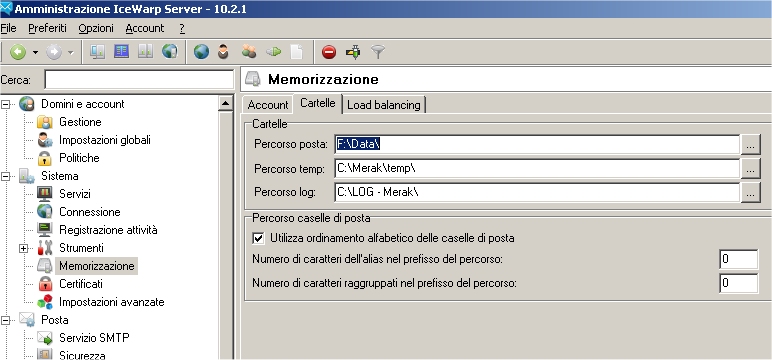Open the Account menu
The image size is (772, 360).
(145, 29)
